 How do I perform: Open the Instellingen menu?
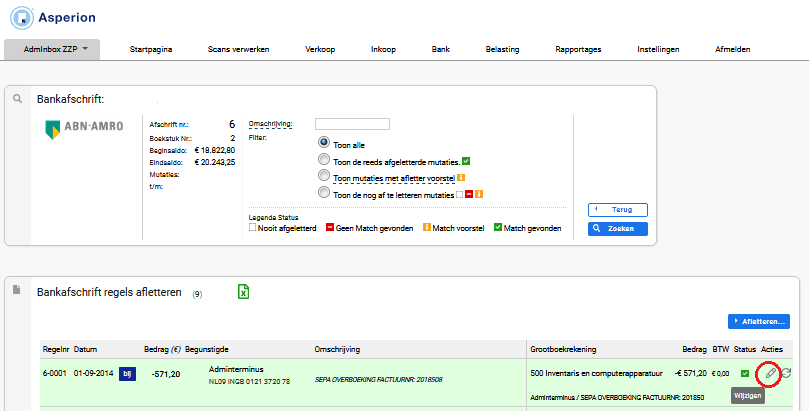point(658,50)
